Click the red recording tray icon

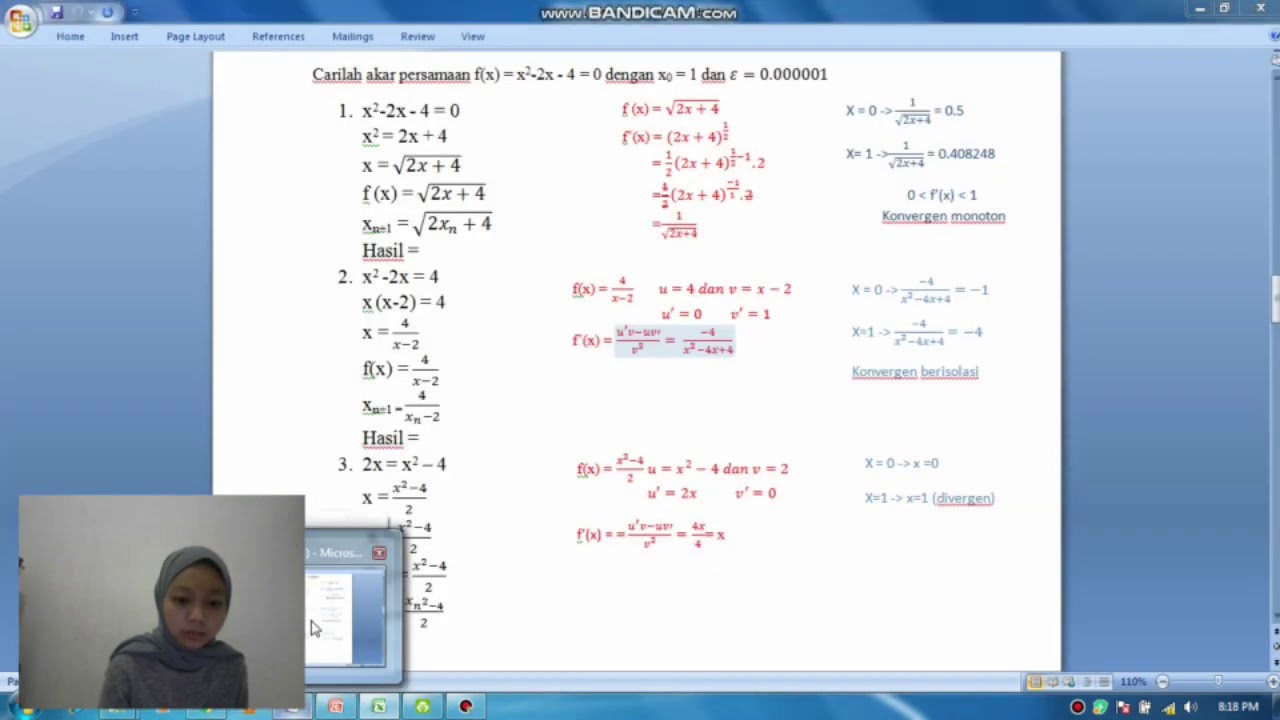point(1077,707)
